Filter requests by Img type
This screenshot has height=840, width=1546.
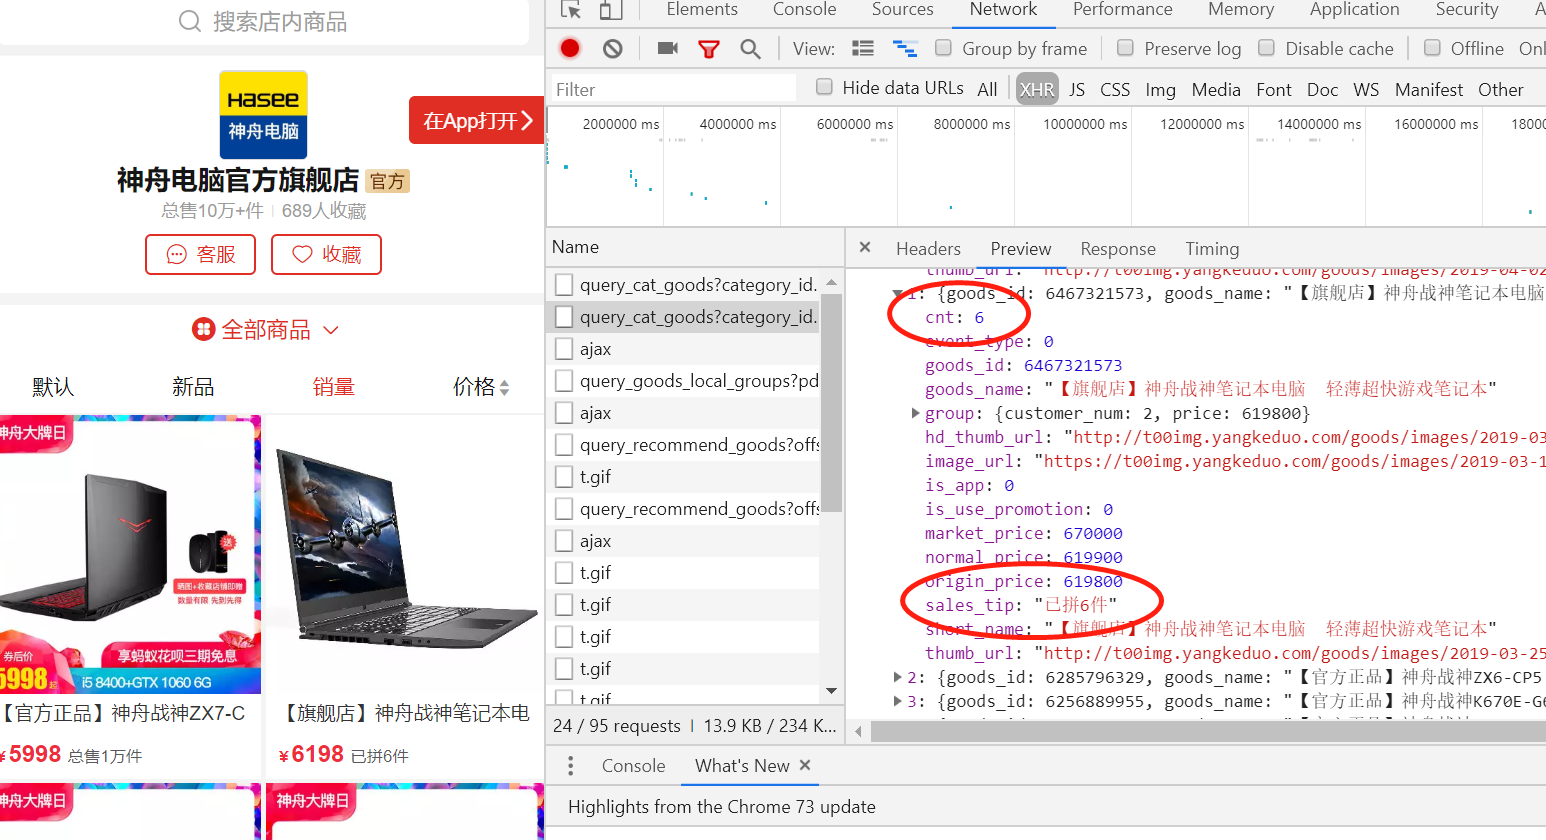click(1160, 89)
